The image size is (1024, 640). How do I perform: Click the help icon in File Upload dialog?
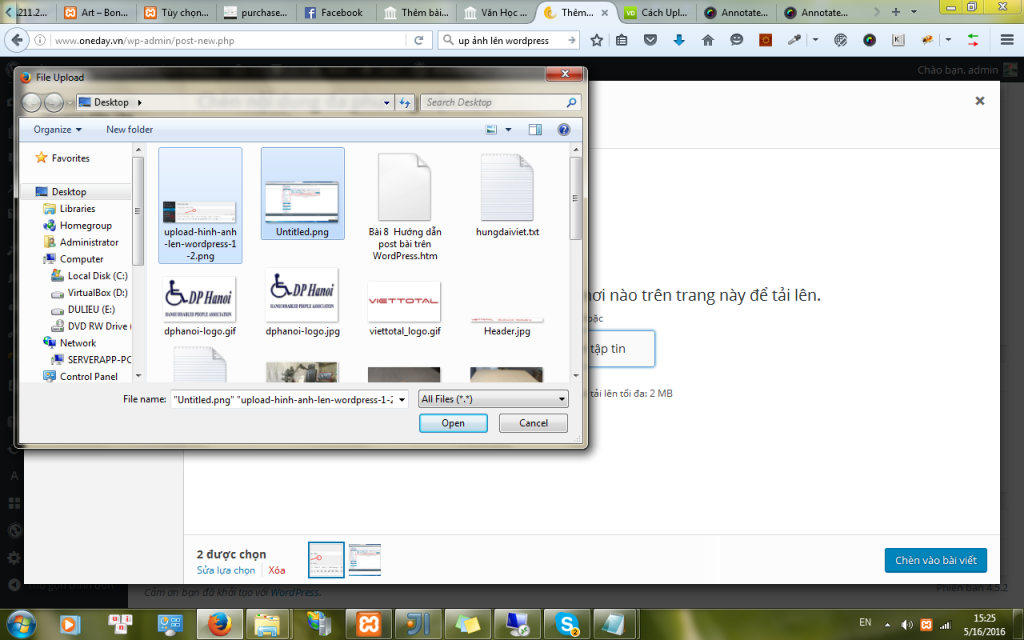tap(564, 129)
